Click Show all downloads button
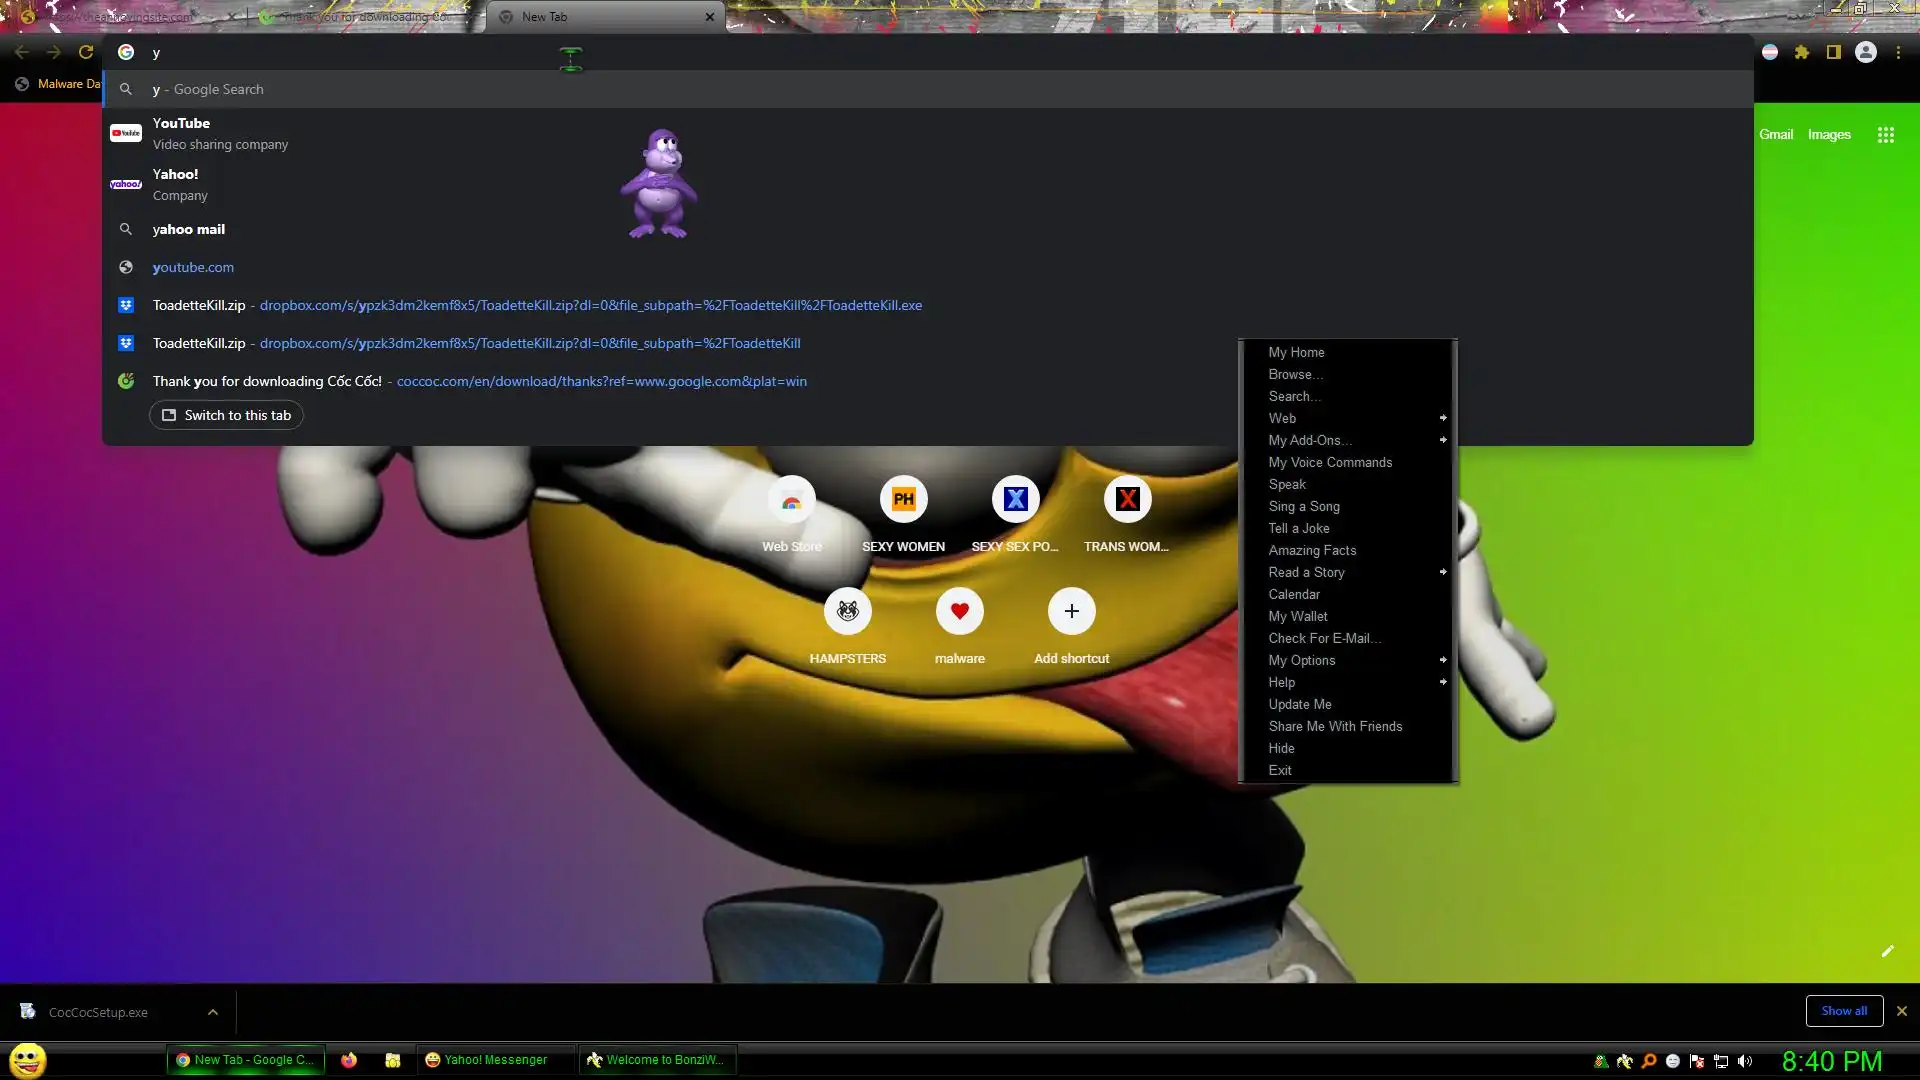The image size is (1920, 1080). 1843,1011
